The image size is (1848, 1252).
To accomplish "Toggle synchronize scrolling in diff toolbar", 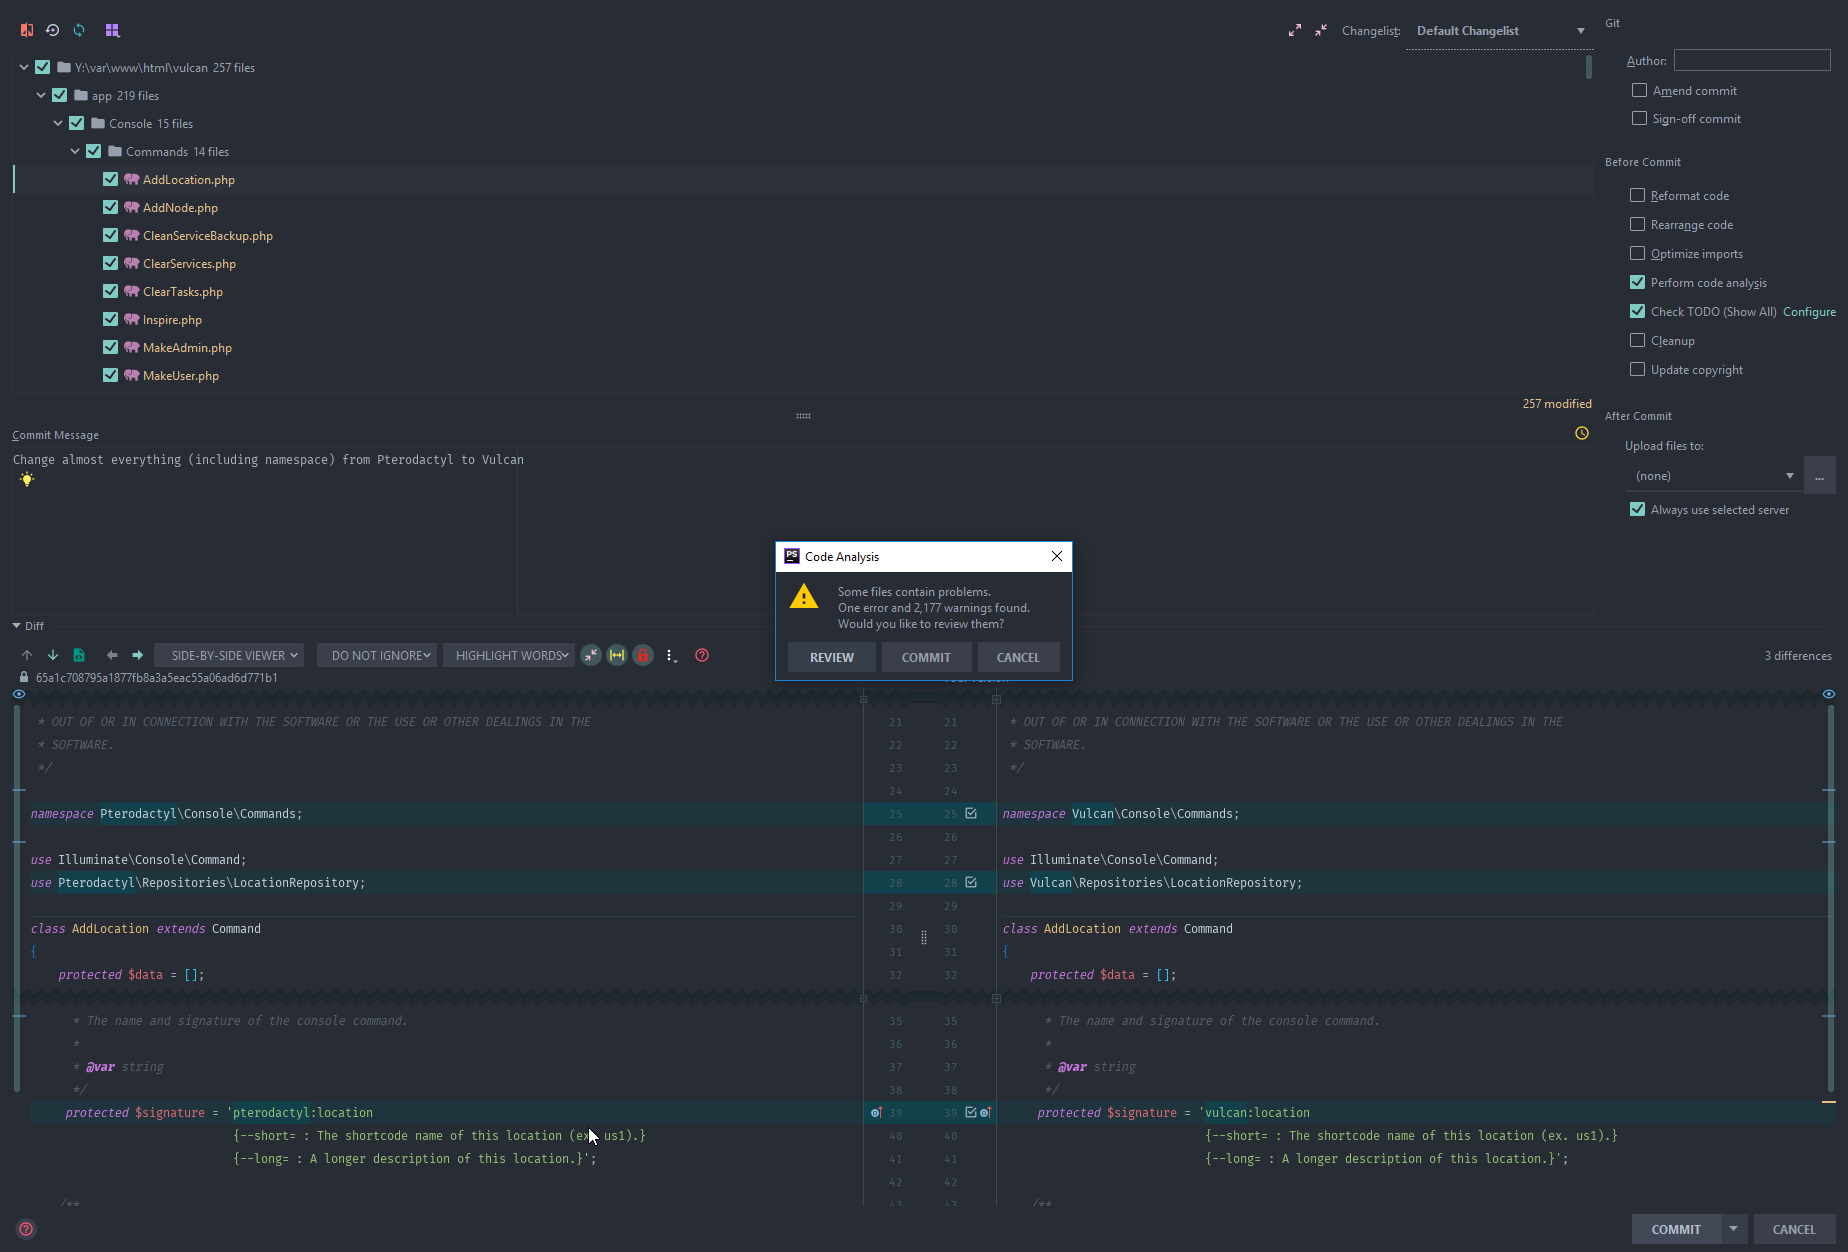I will coord(617,655).
